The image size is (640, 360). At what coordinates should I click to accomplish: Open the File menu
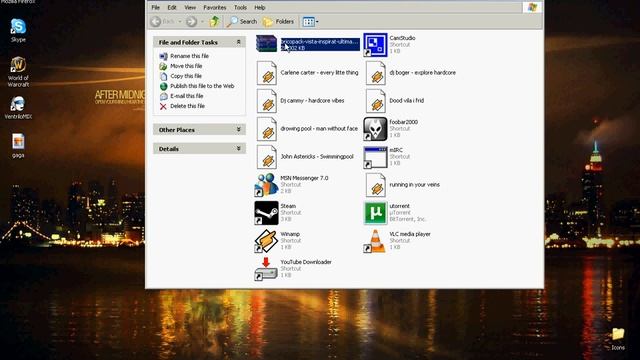(x=156, y=7)
